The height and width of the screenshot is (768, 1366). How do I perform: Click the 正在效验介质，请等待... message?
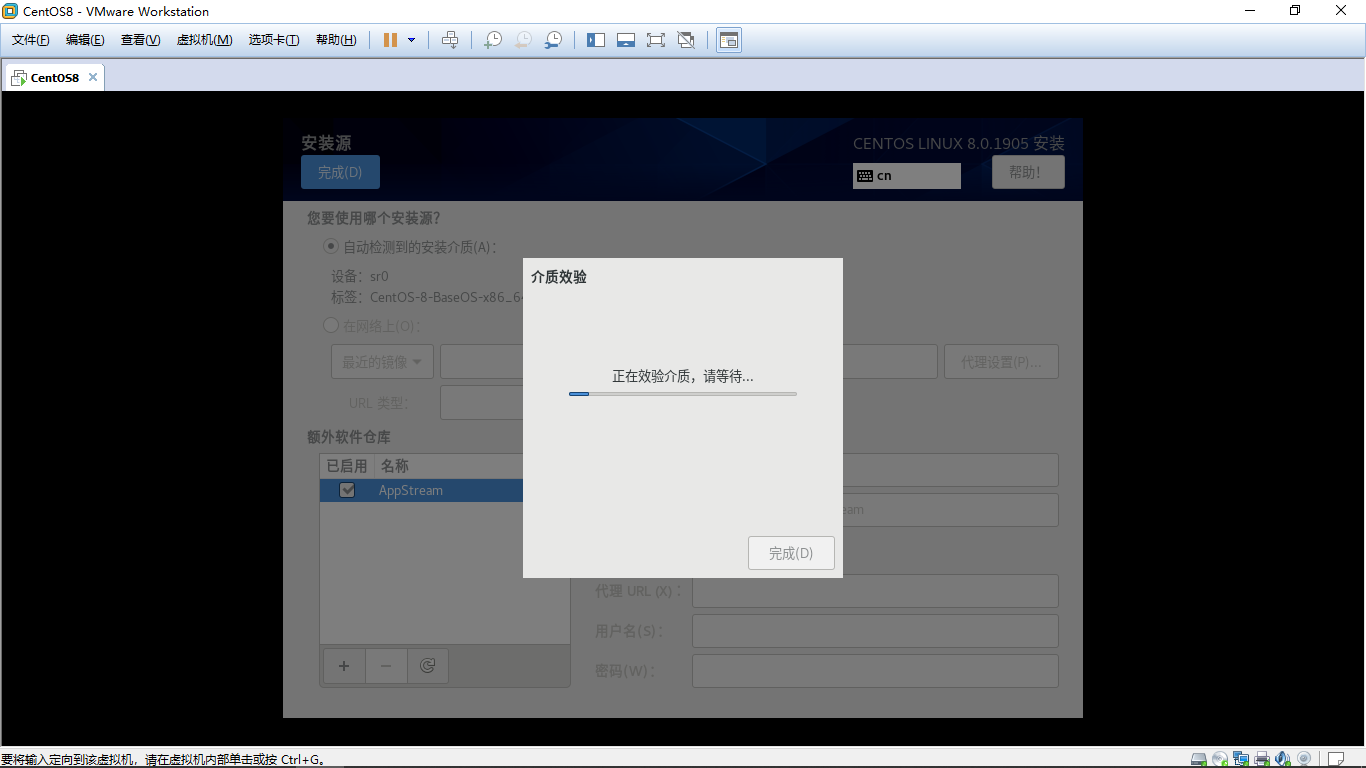(683, 376)
